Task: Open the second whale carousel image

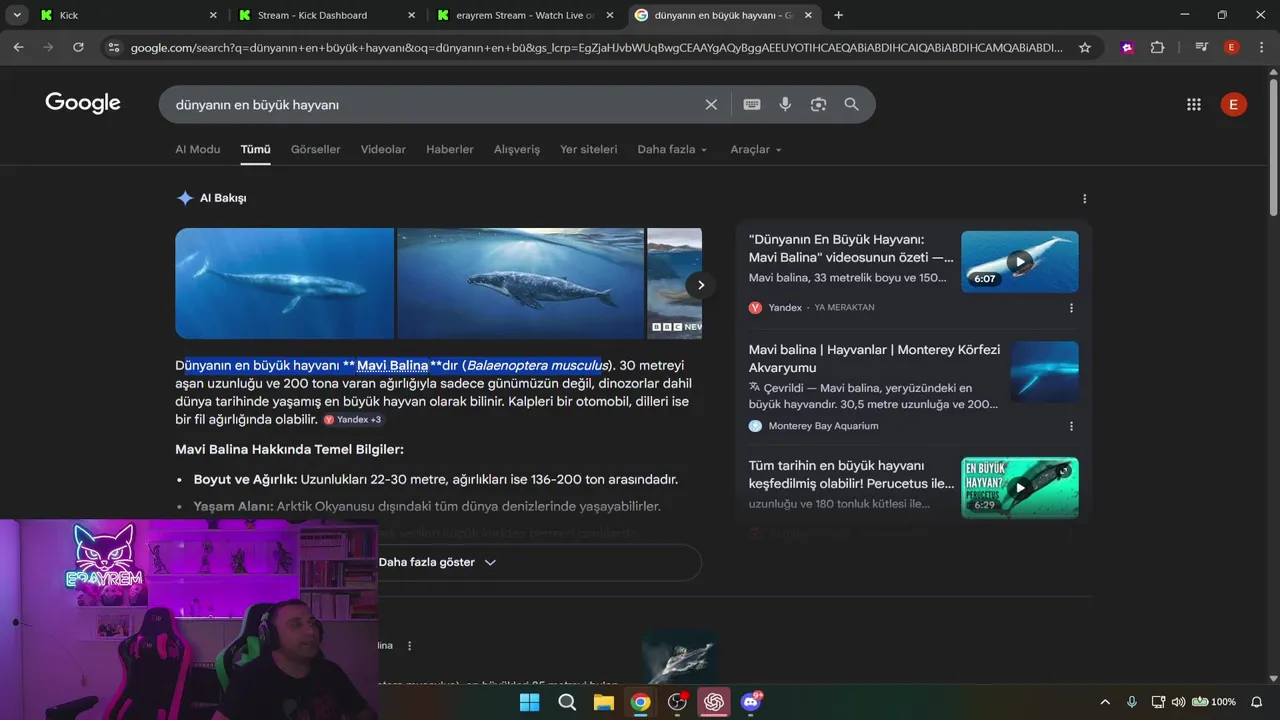Action: (521, 283)
